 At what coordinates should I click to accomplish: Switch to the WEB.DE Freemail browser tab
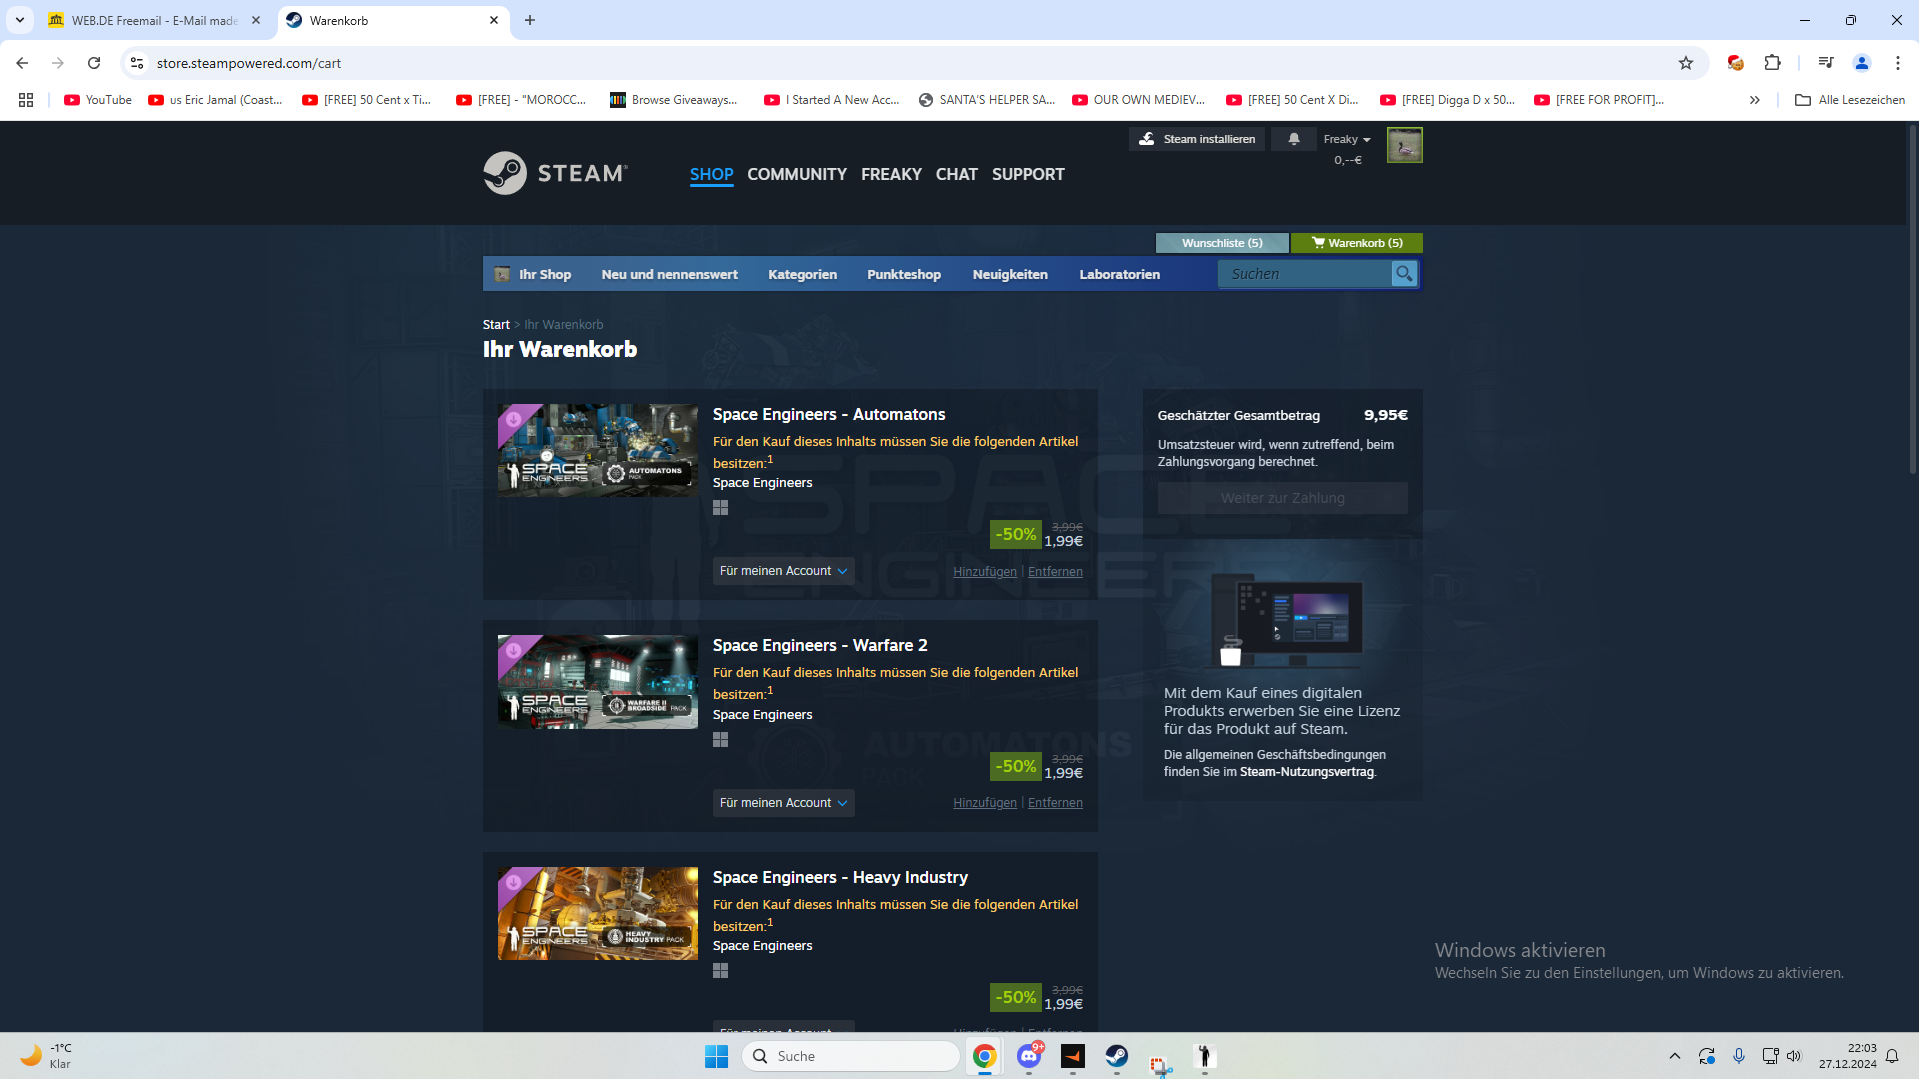point(155,20)
